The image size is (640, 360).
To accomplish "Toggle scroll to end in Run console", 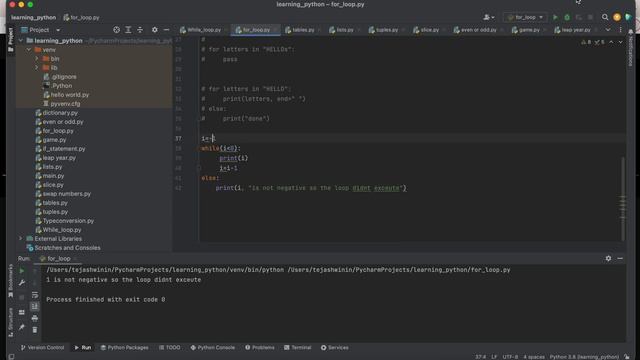I will click(x=35, y=306).
